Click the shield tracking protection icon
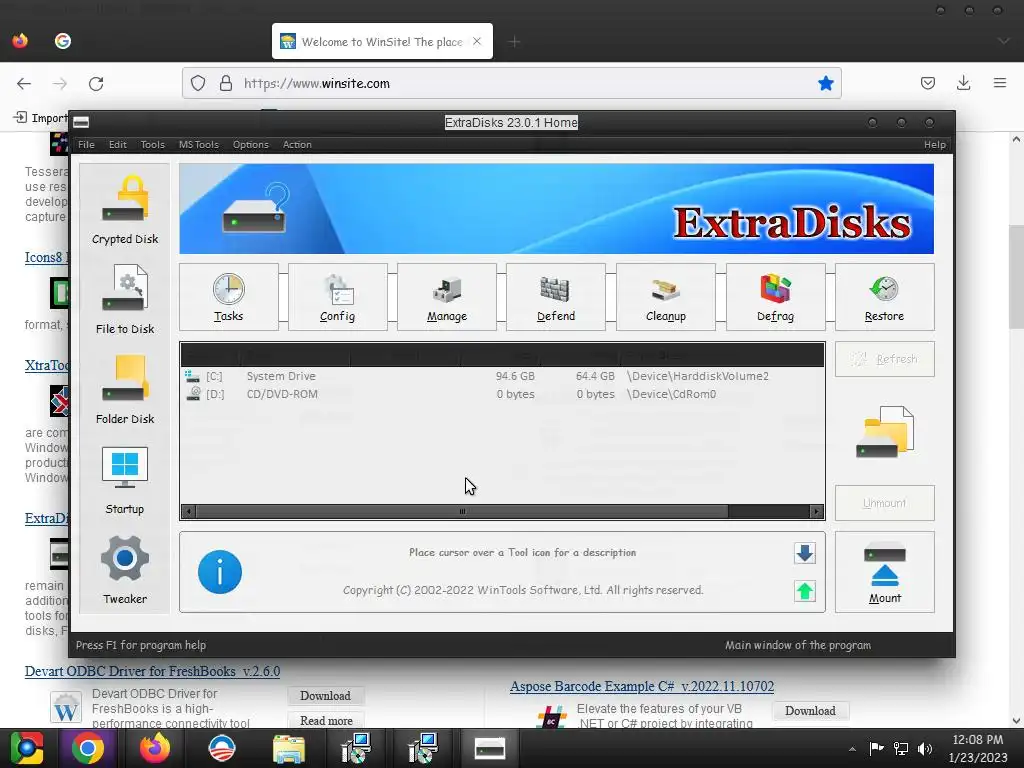Viewport: 1024px width, 768px height. click(x=198, y=83)
